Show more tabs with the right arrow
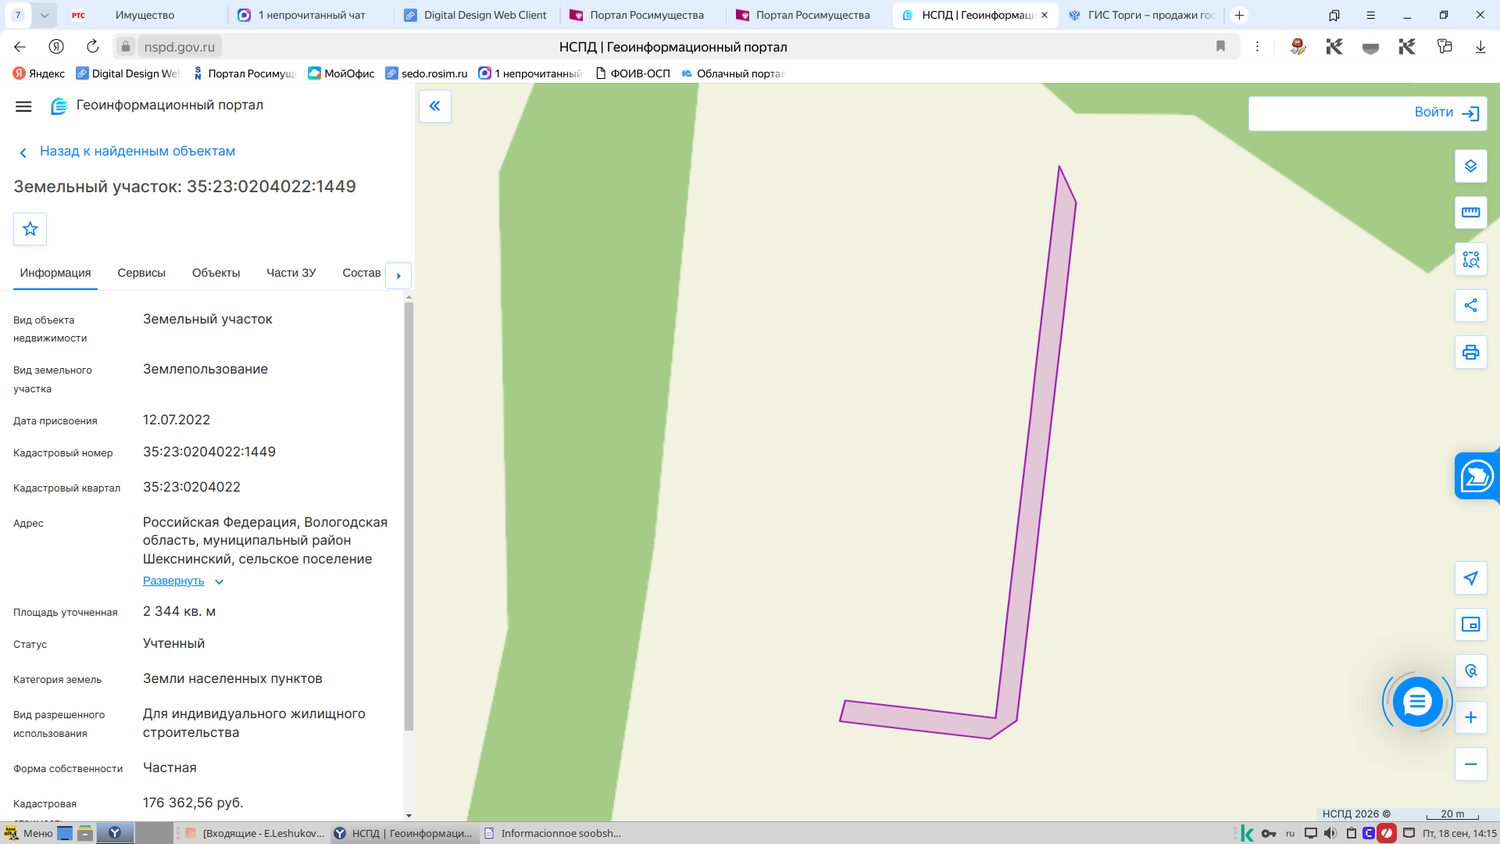This screenshot has width=1500, height=844. click(398, 275)
